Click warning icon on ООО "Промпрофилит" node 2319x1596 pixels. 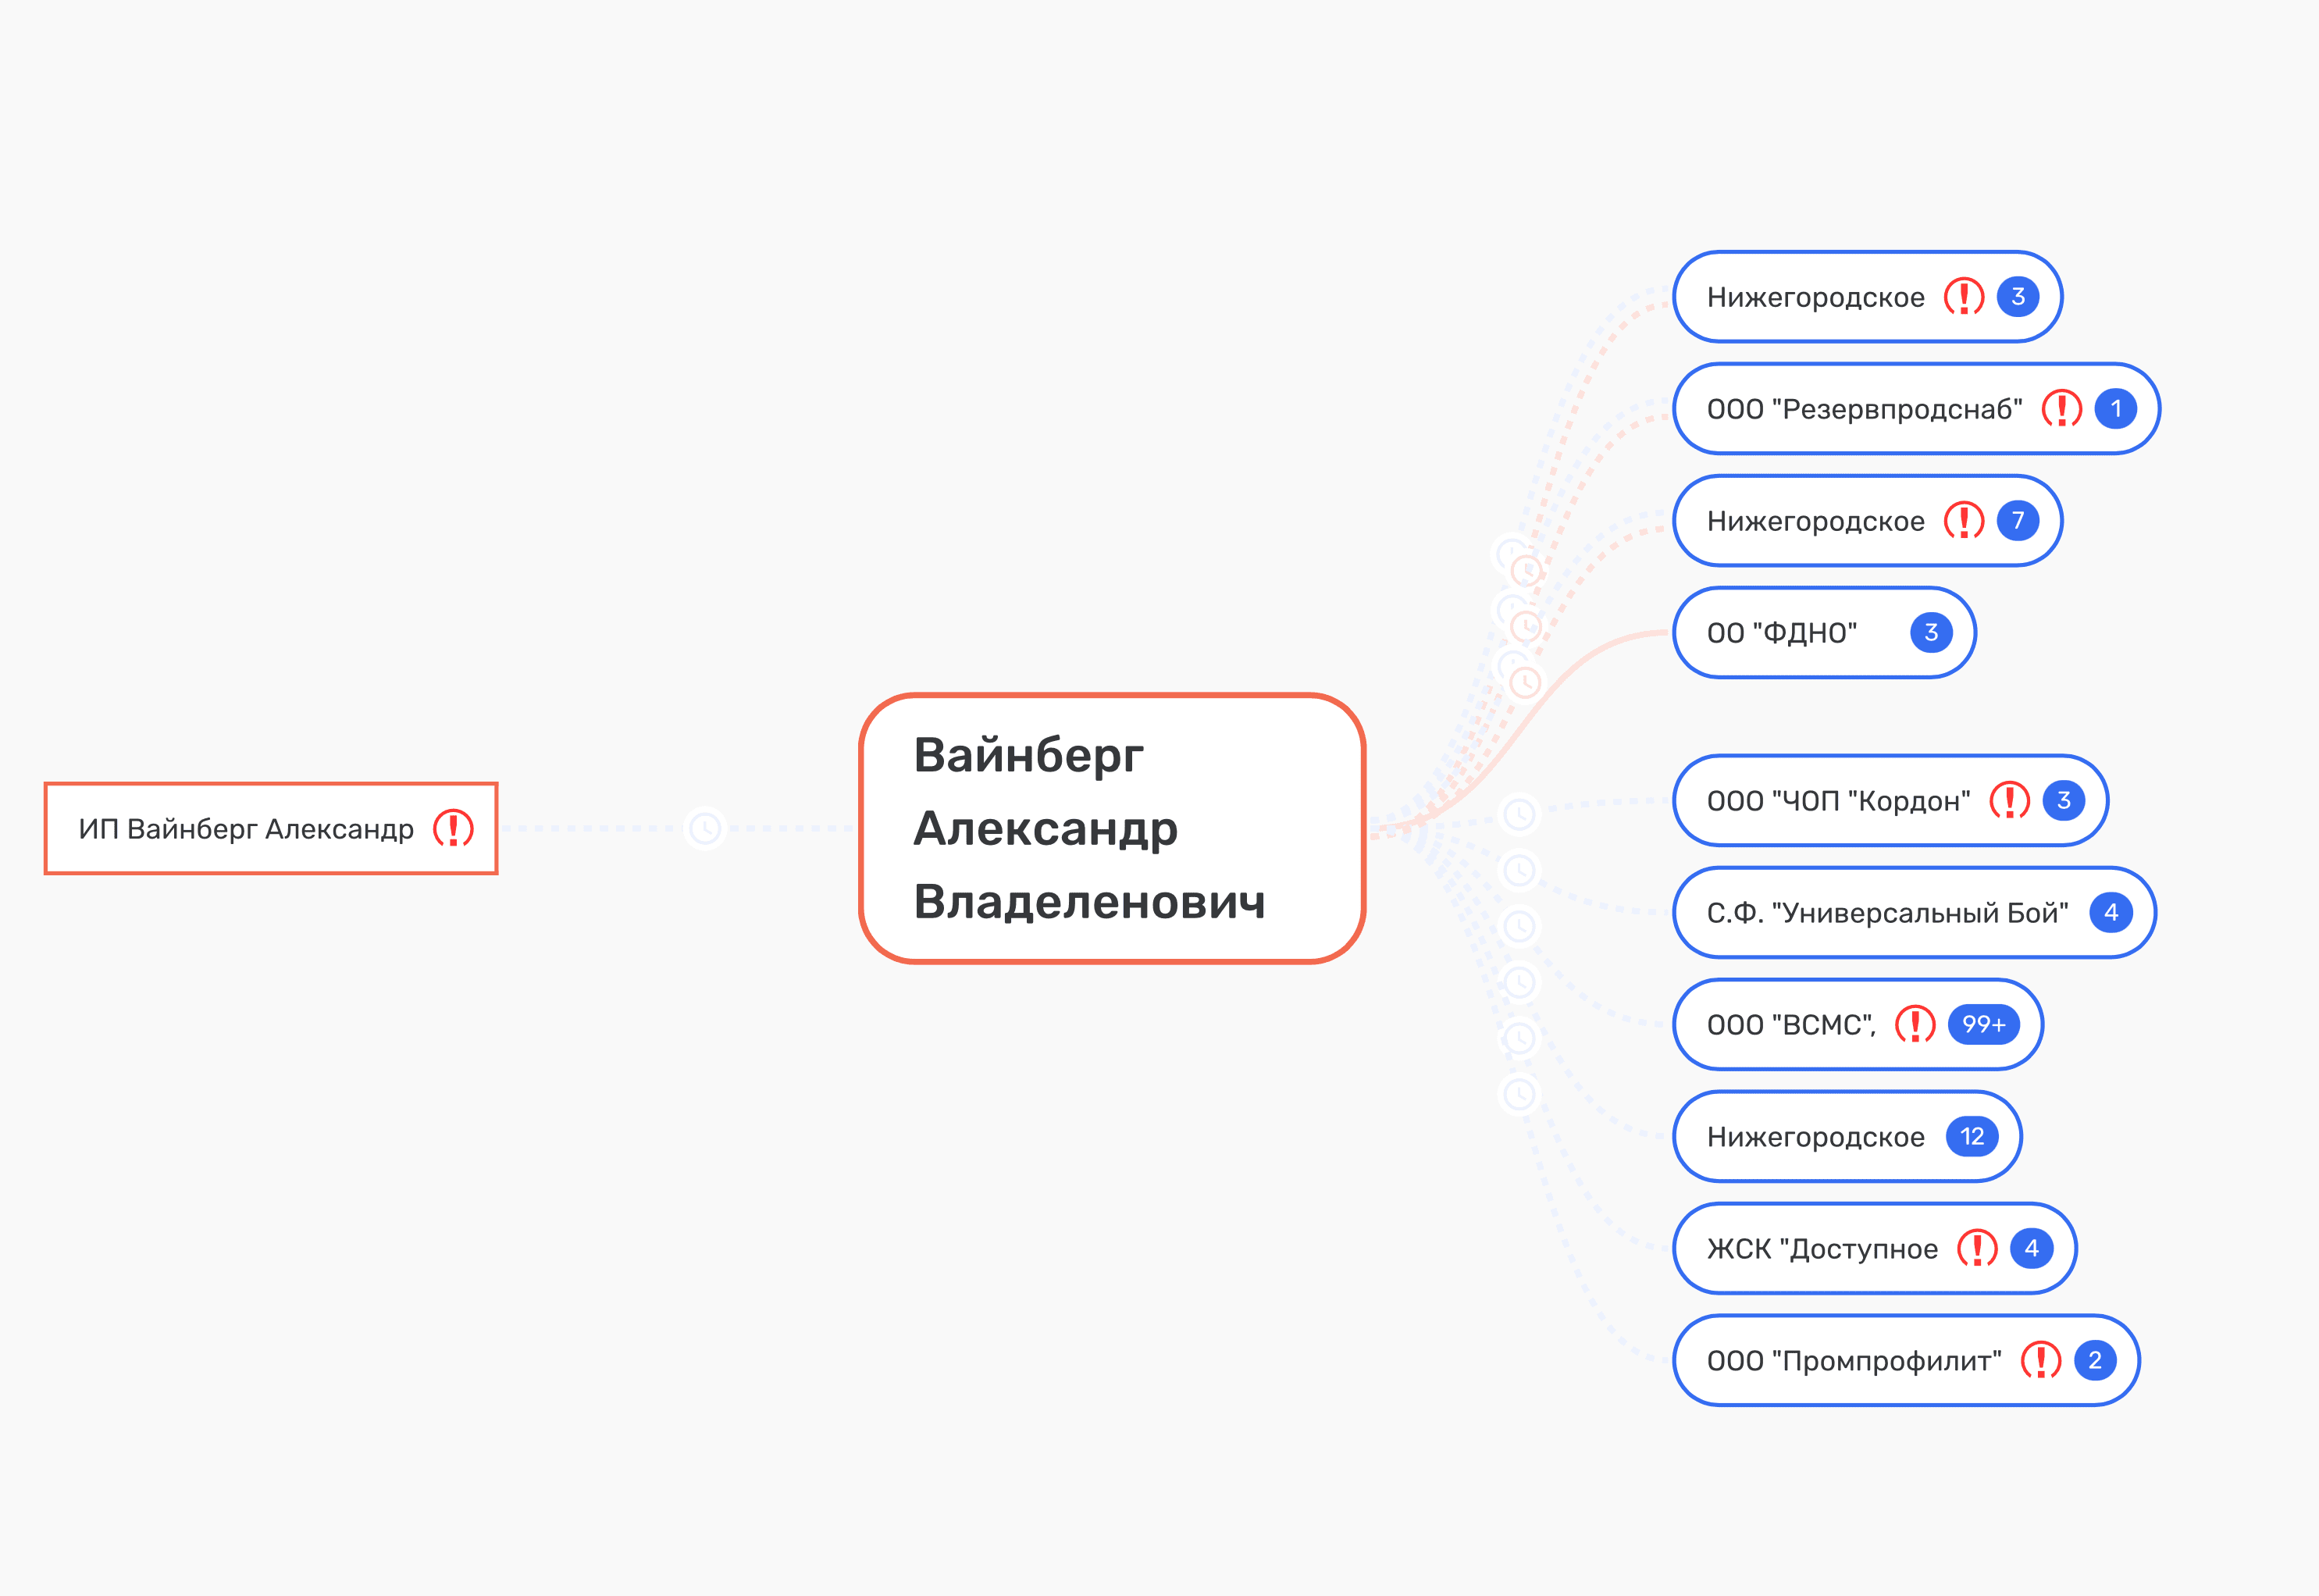point(2040,1361)
